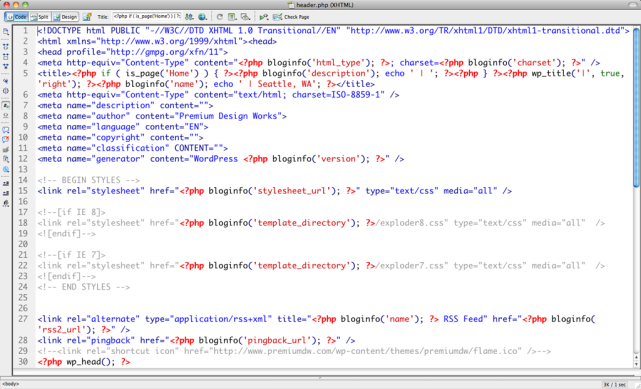
Task: Click line number 14
Action: 23,180
